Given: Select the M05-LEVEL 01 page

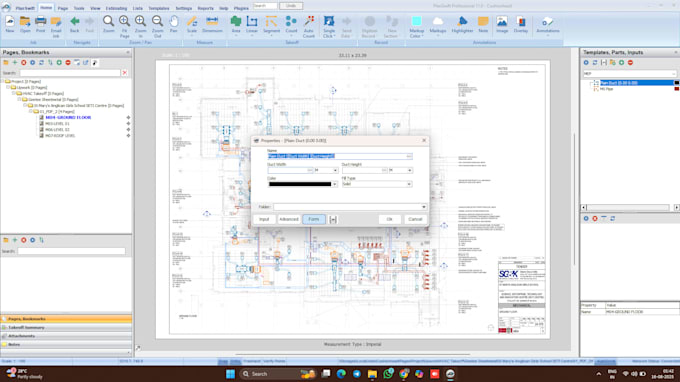Looking at the screenshot, I should (x=57, y=124).
